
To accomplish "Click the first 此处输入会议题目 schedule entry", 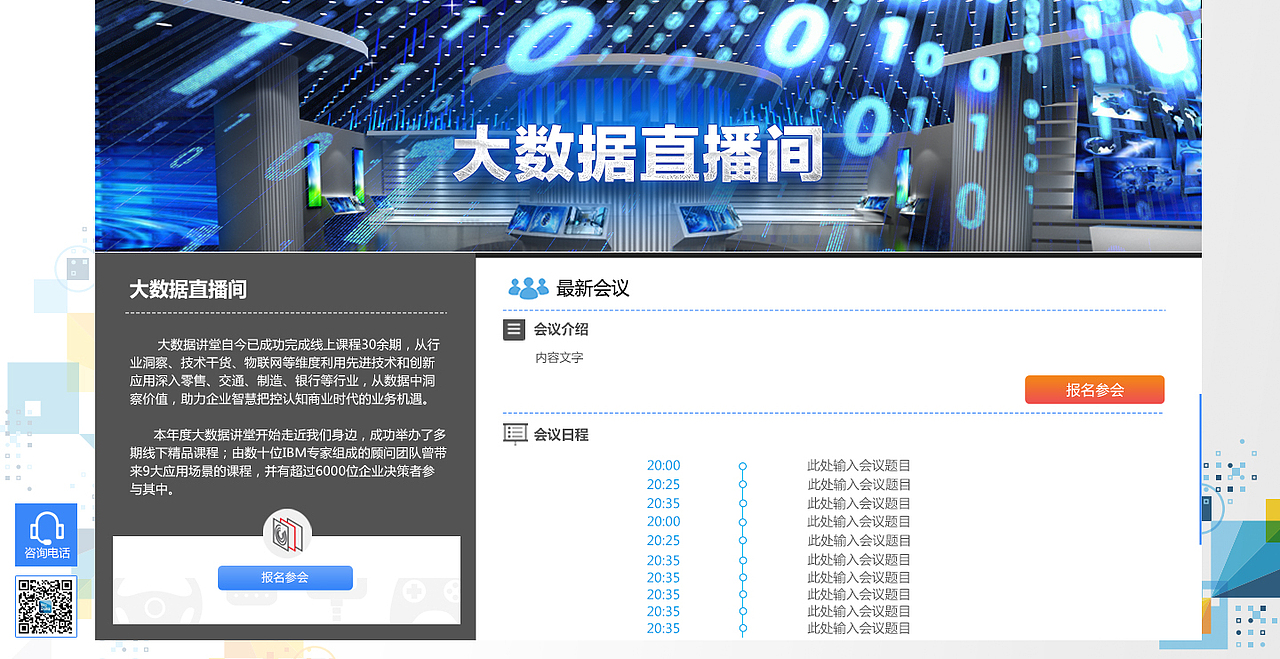I will [x=858, y=465].
